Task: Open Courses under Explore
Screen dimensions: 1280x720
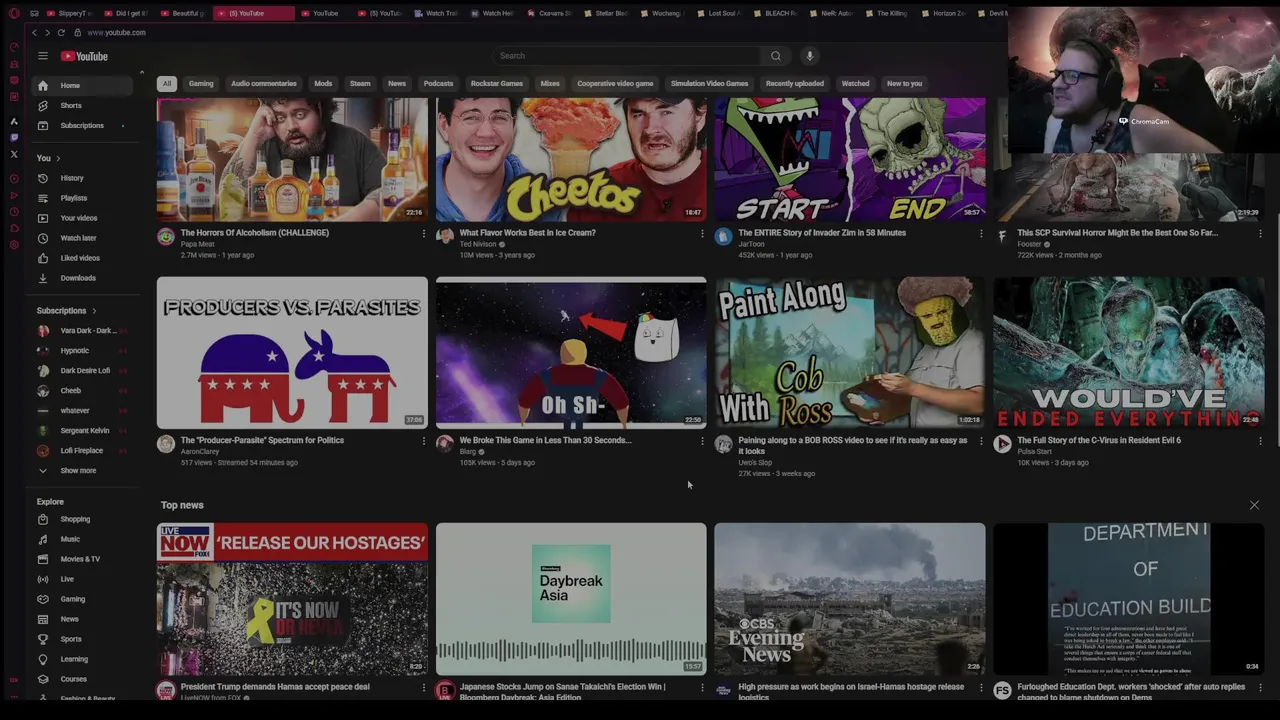Action: point(80,679)
